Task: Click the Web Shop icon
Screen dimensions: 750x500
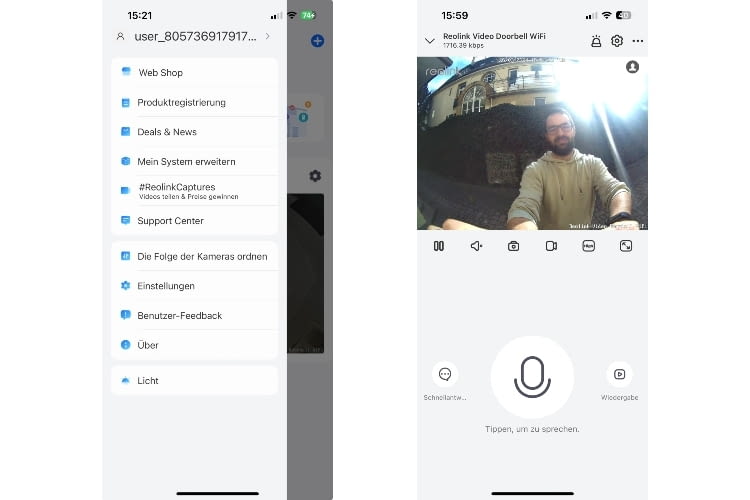Action: click(126, 72)
